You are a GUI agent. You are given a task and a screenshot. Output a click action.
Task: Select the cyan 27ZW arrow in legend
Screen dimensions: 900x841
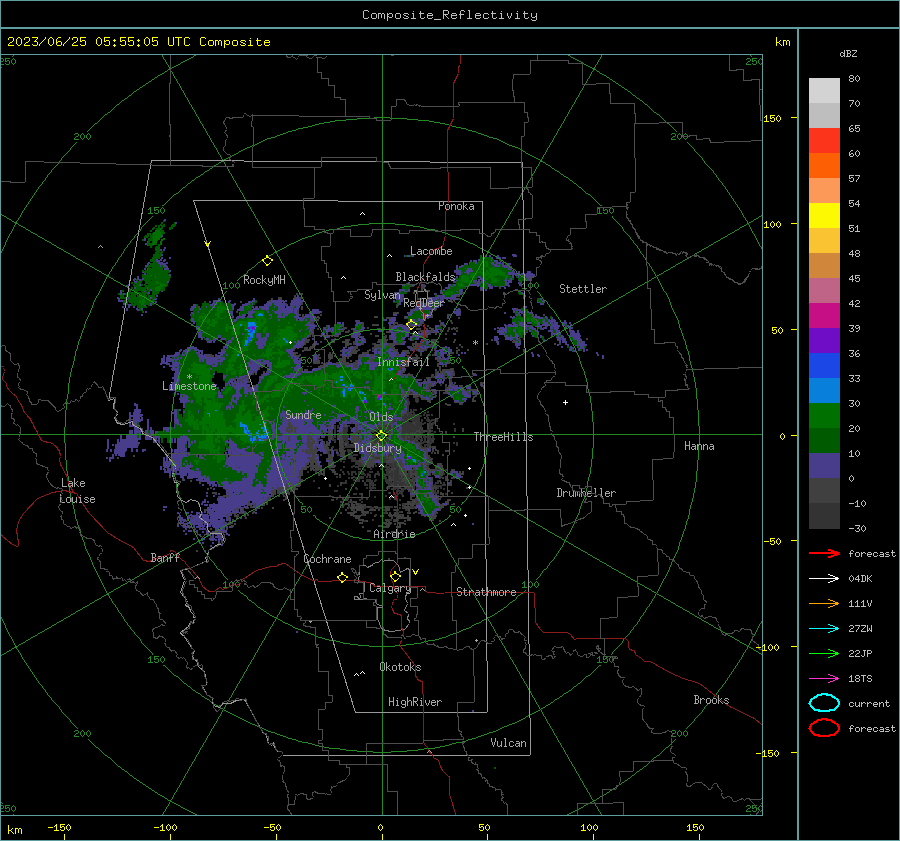tap(824, 629)
